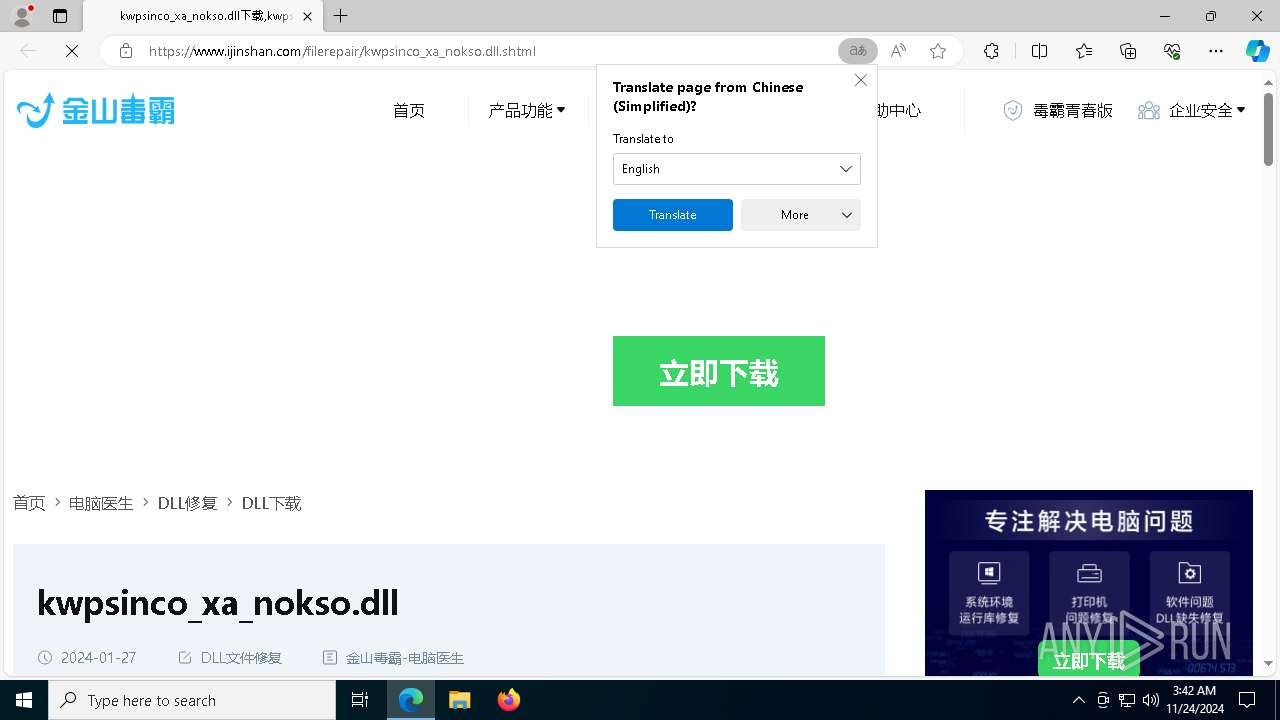Open the taskbar clock and date

click(x=1194, y=700)
